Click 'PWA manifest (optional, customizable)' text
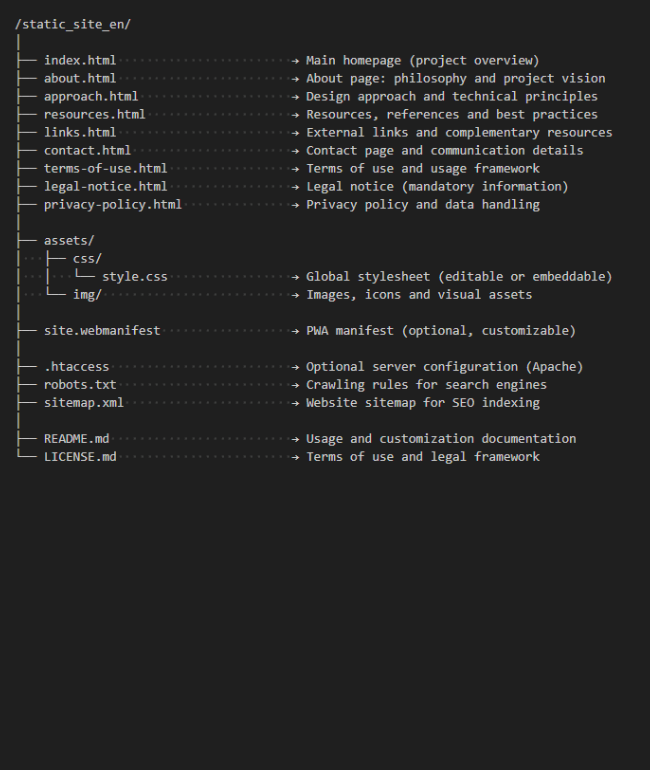Screen dimensions: 650x770 click(441, 330)
